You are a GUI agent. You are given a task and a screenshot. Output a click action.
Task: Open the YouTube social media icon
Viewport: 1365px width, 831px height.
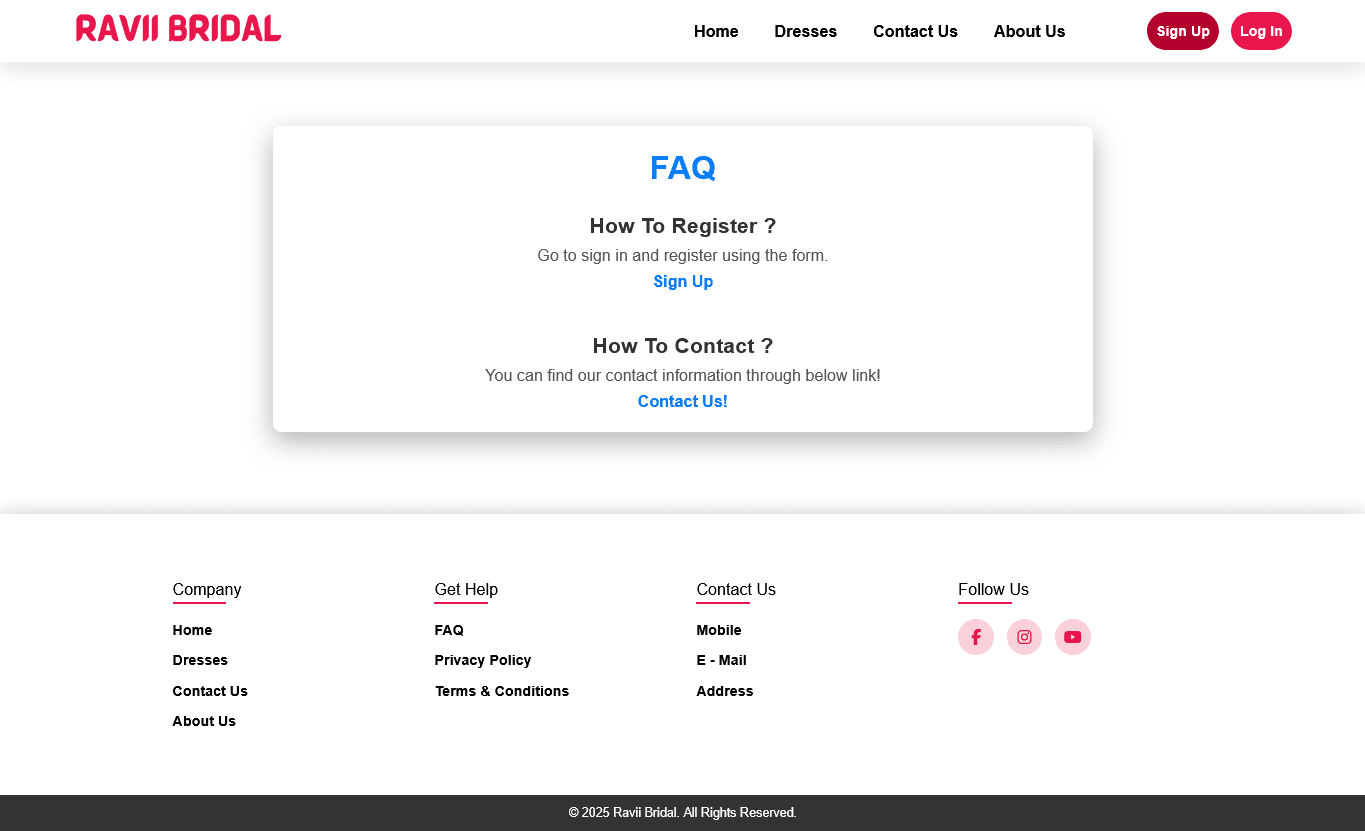tap(1073, 637)
